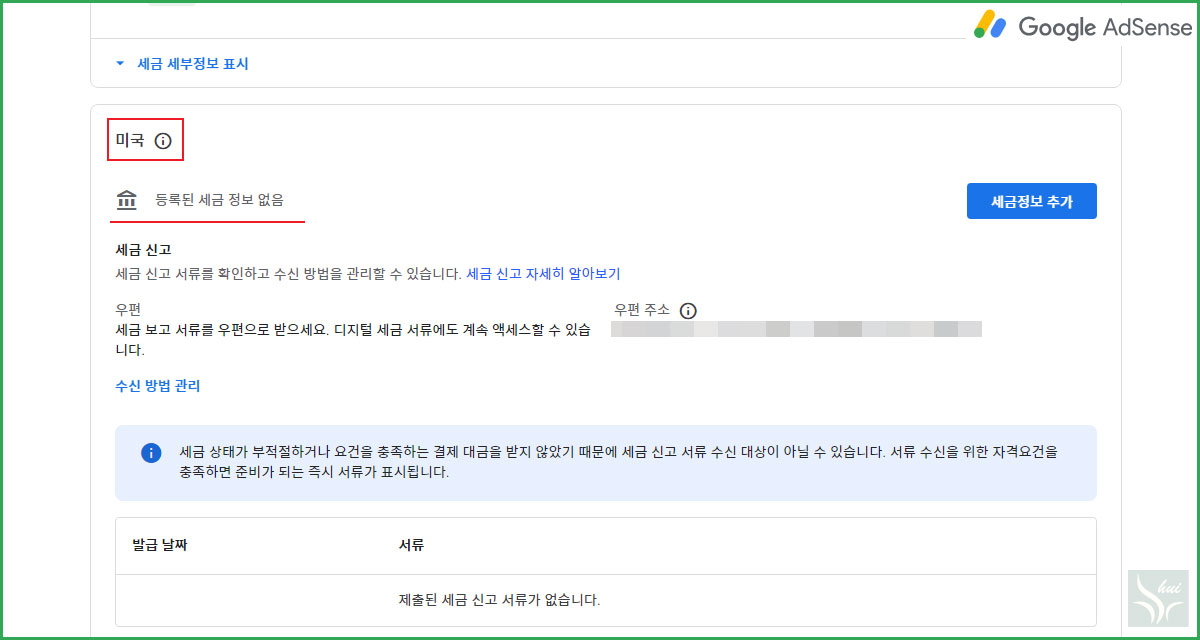
Task: Click the info icon next to 우편 주소
Action: (688, 310)
